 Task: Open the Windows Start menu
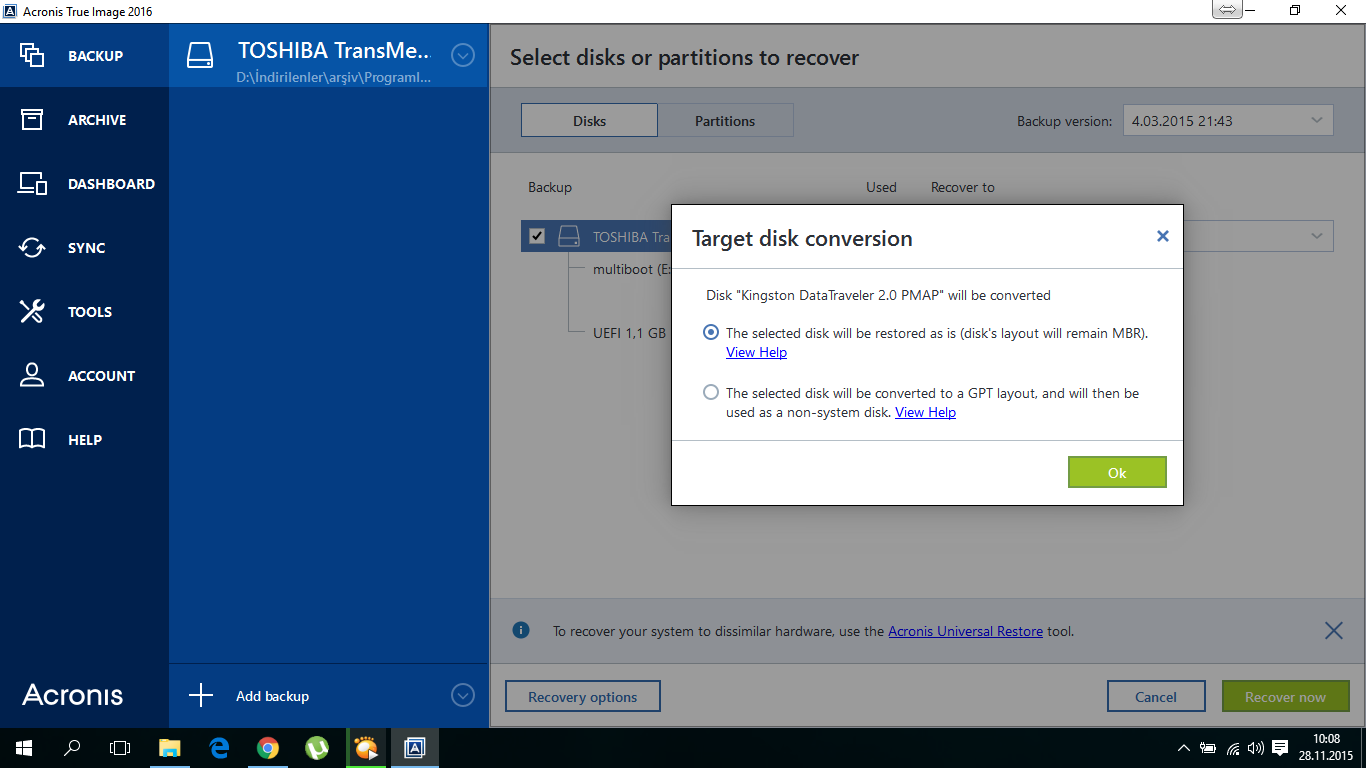(x=24, y=747)
